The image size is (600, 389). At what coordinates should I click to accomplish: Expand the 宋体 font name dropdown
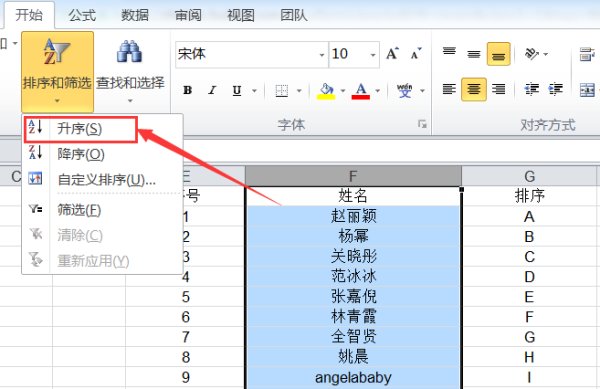[x=322, y=55]
